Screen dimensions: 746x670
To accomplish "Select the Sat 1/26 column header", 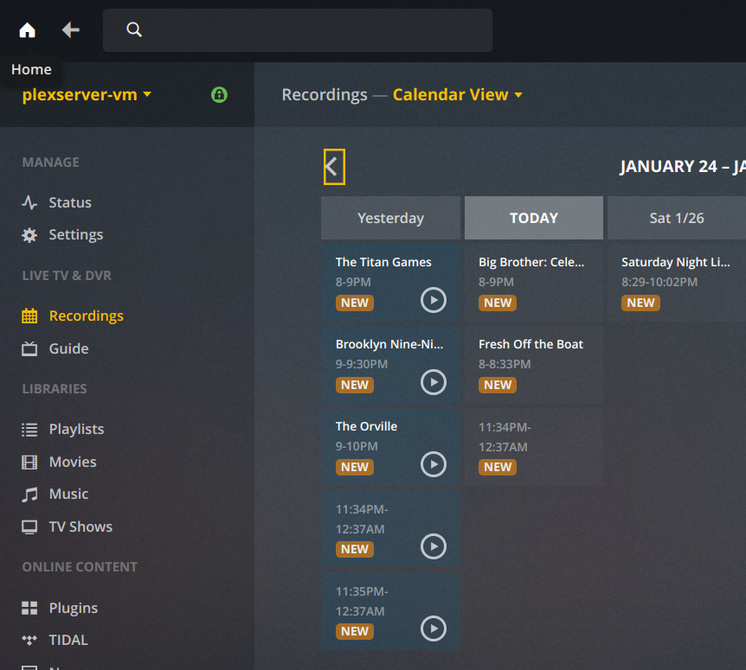I will pyautogui.click(x=677, y=218).
